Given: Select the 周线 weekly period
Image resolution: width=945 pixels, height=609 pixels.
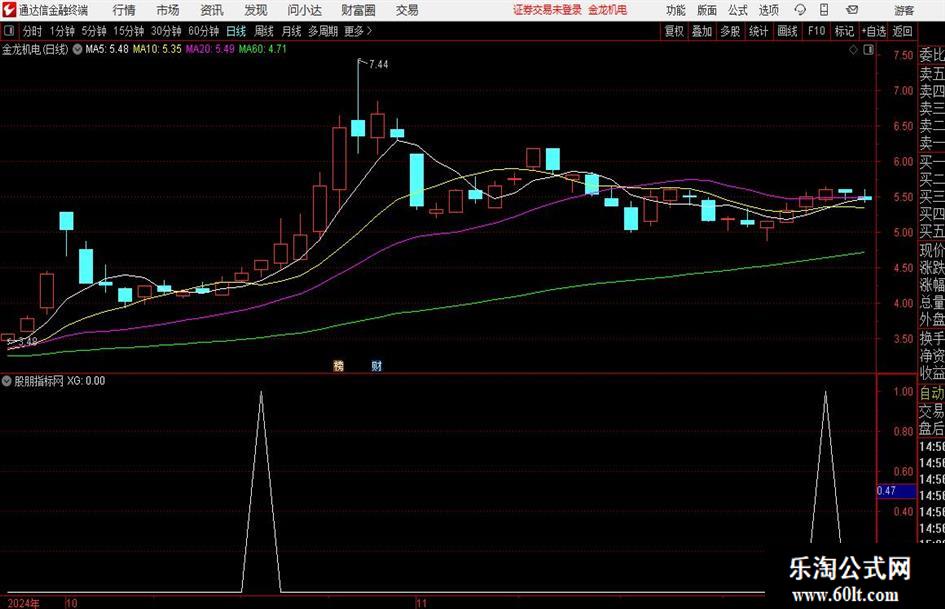Looking at the screenshot, I should coord(264,31).
